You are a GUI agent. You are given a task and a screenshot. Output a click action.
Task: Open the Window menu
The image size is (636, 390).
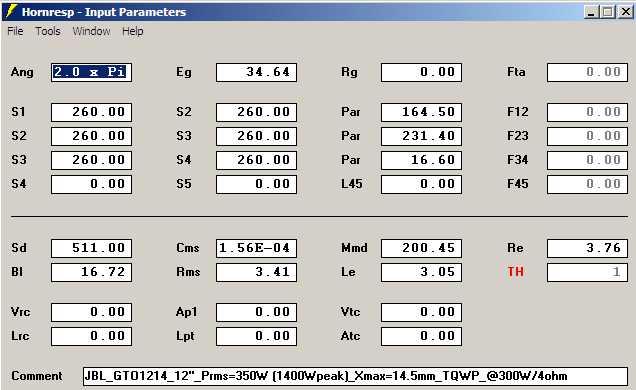coord(91,31)
